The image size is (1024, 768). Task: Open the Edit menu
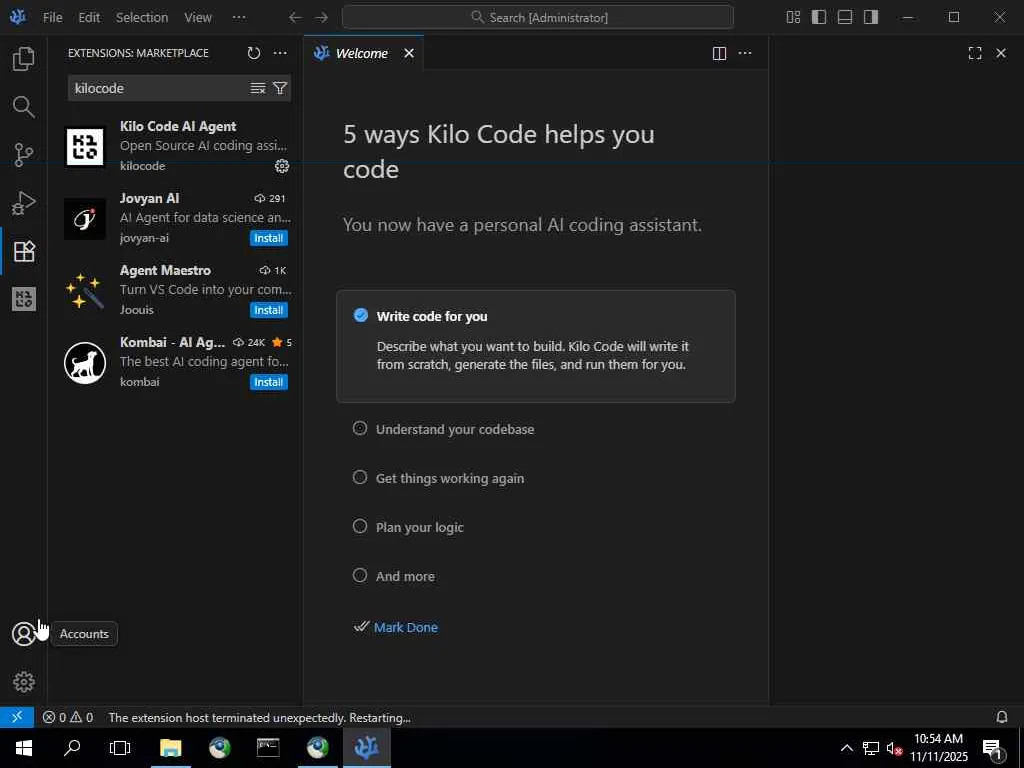pos(89,18)
